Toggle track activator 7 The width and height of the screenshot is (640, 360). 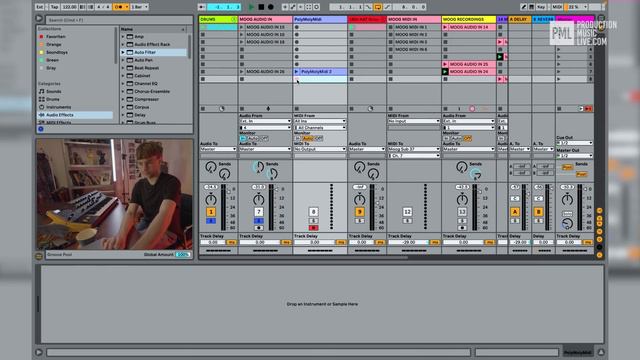259,212
